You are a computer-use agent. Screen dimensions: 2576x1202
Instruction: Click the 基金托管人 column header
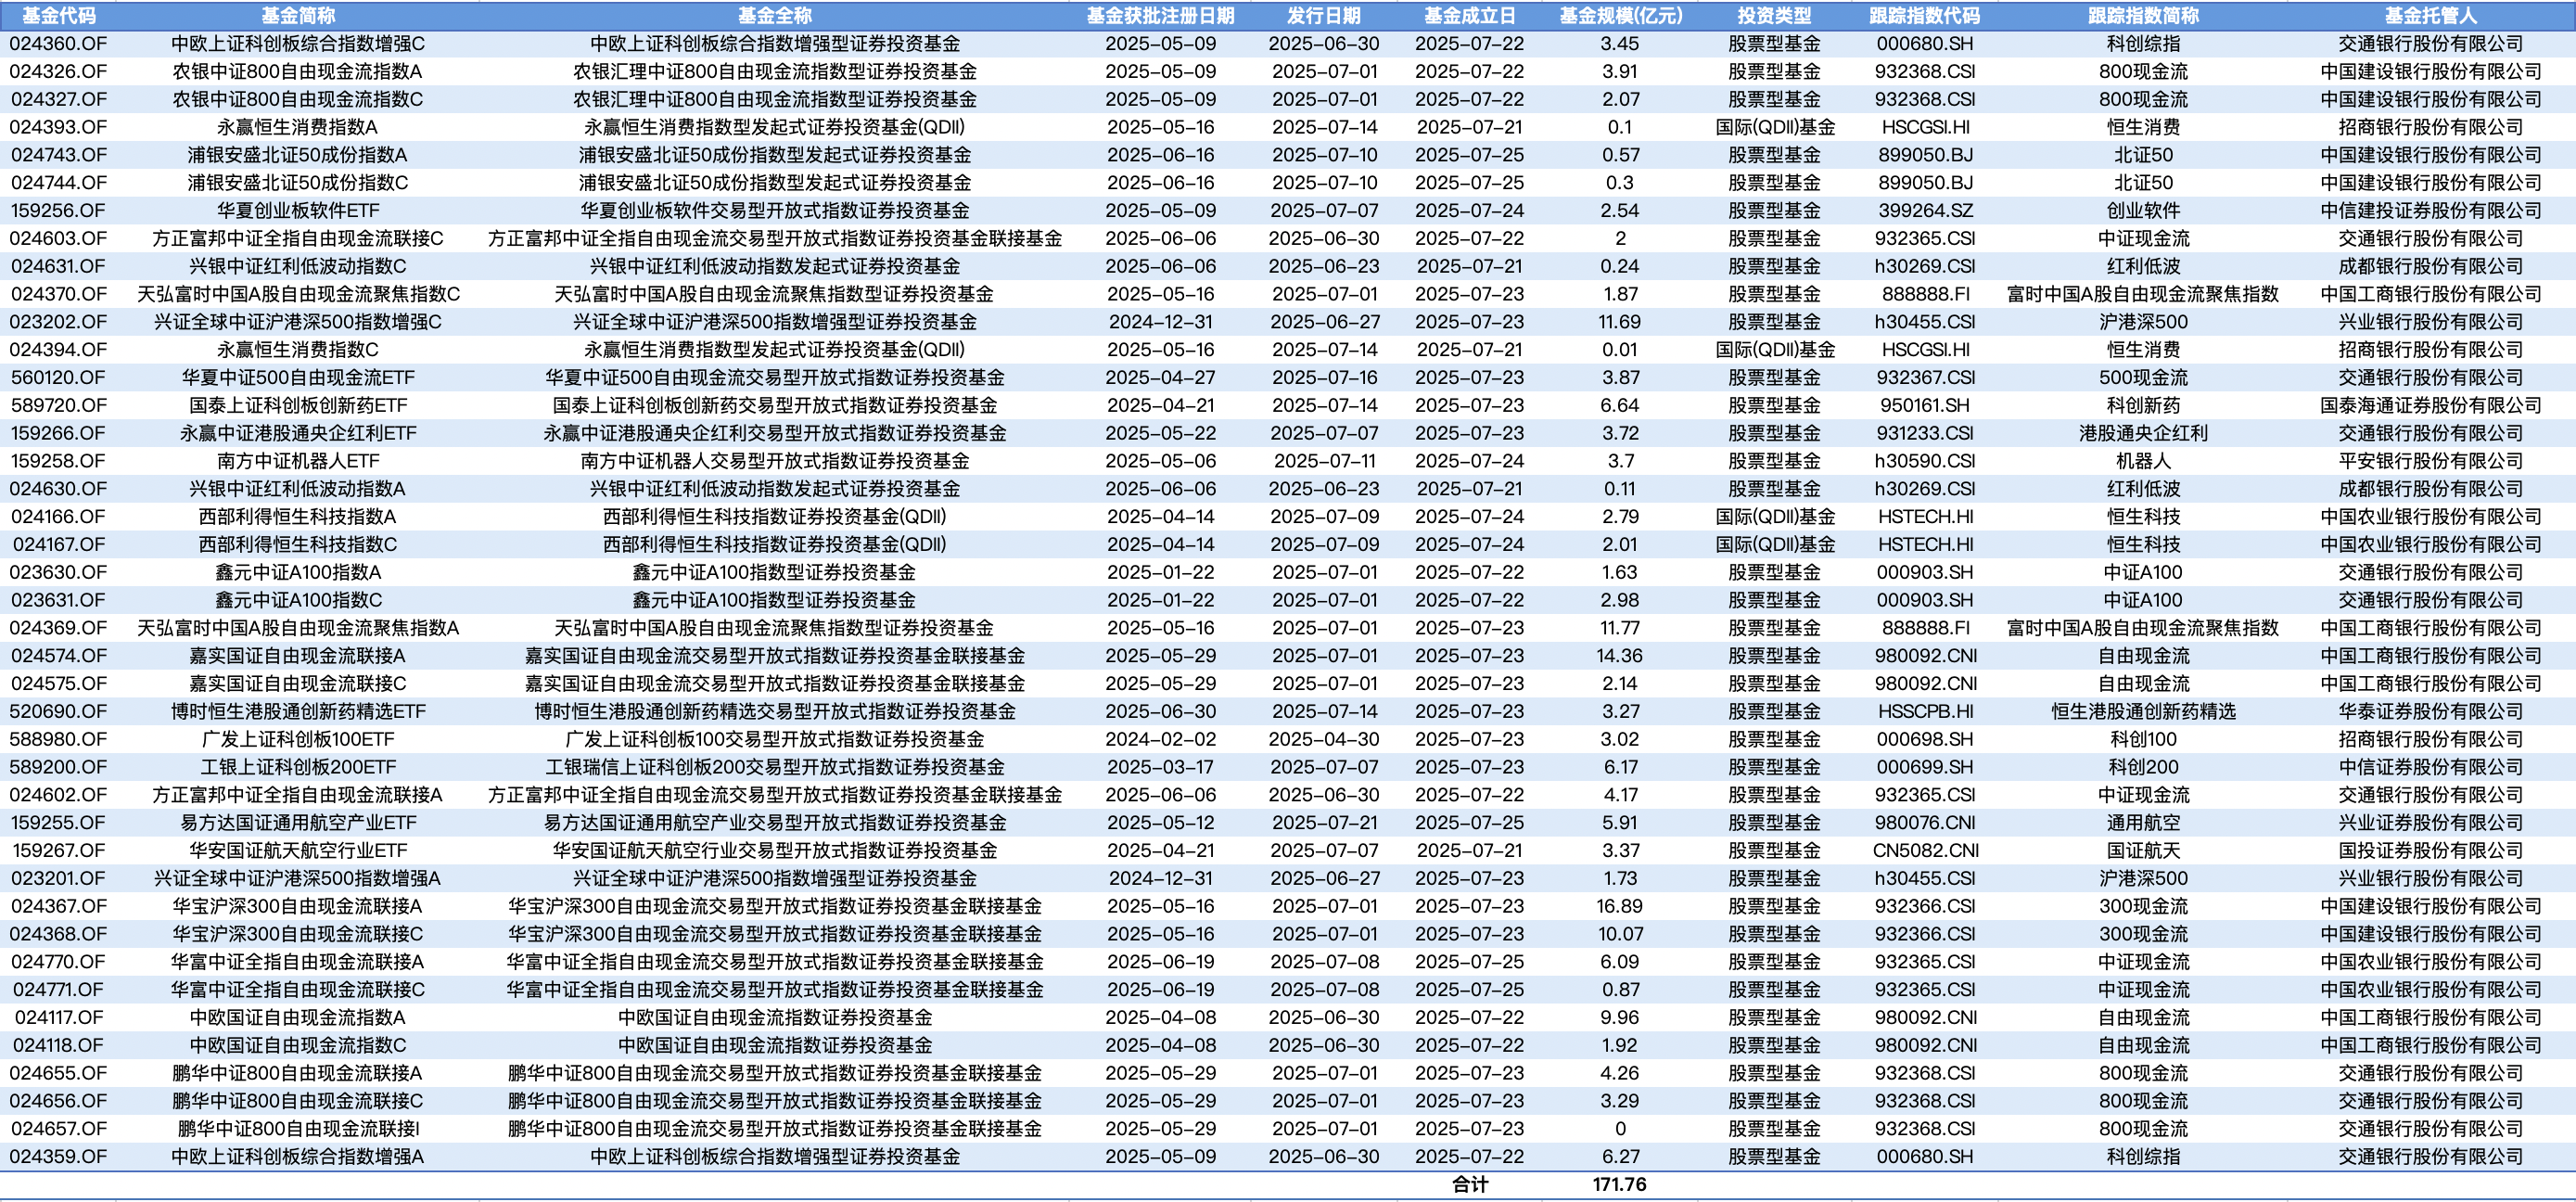point(2431,16)
